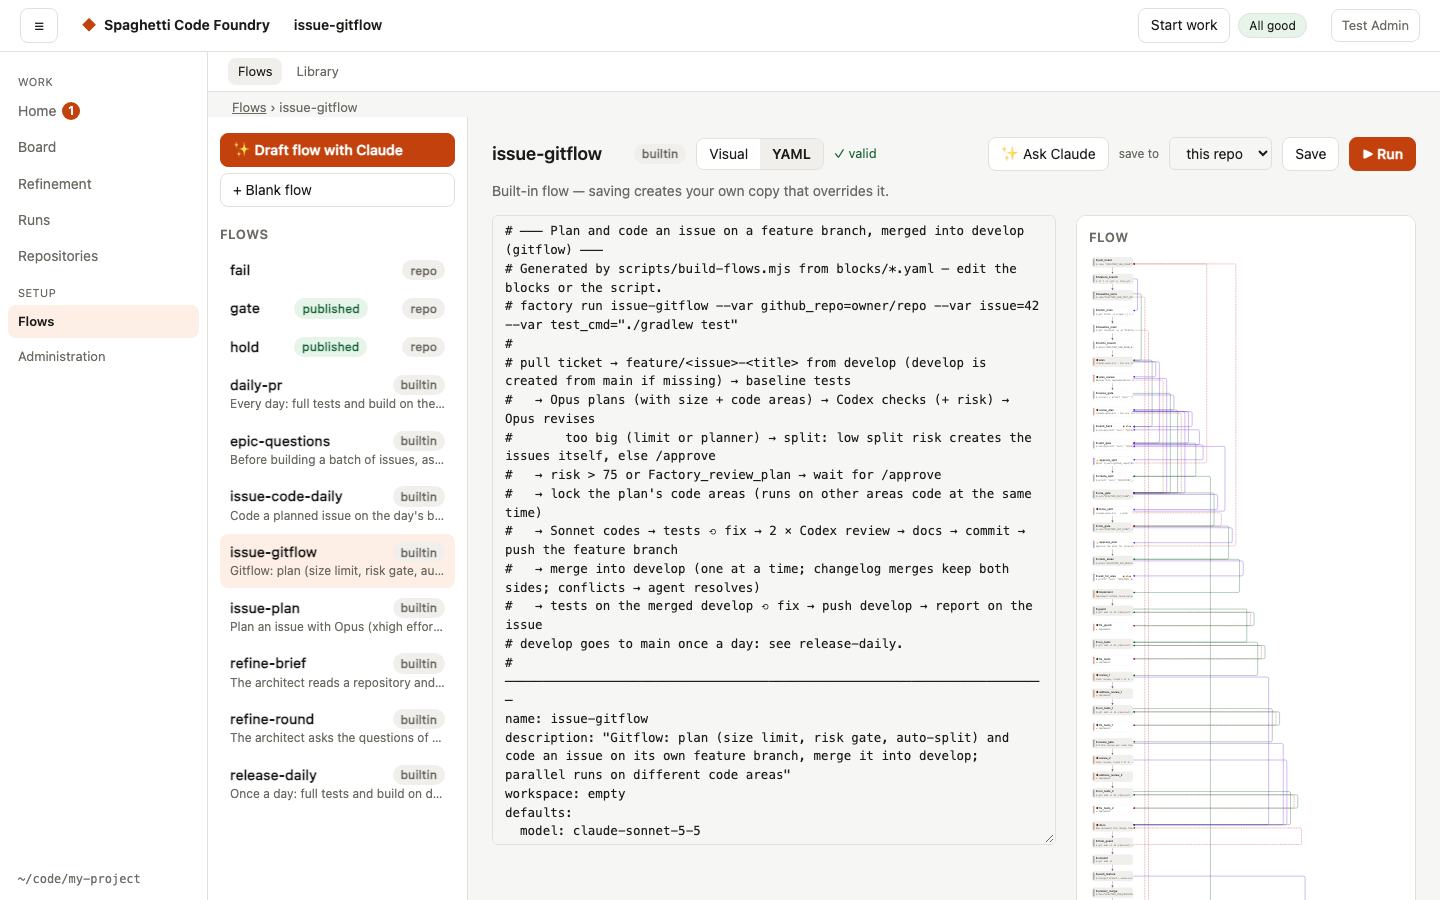Click the valid status indicator
This screenshot has width=1440, height=900.
(856, 154)
